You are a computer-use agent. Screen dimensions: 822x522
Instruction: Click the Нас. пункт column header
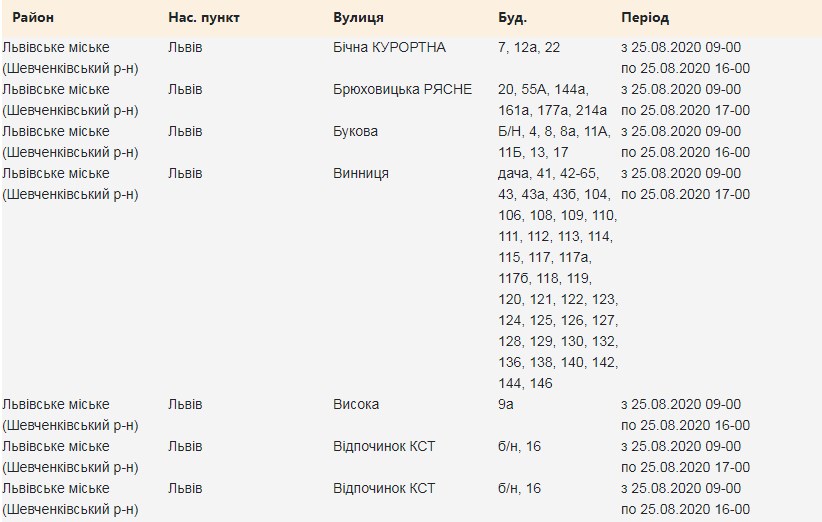(x=204, y=19)
